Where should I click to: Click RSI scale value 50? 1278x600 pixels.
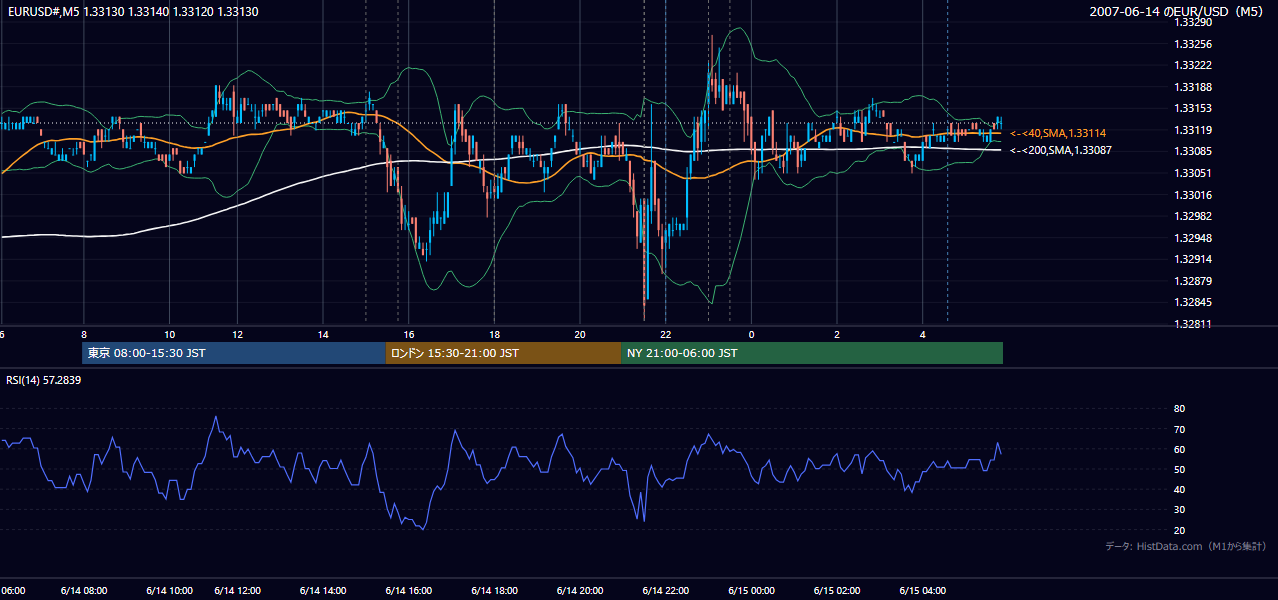coord(1179,469)
